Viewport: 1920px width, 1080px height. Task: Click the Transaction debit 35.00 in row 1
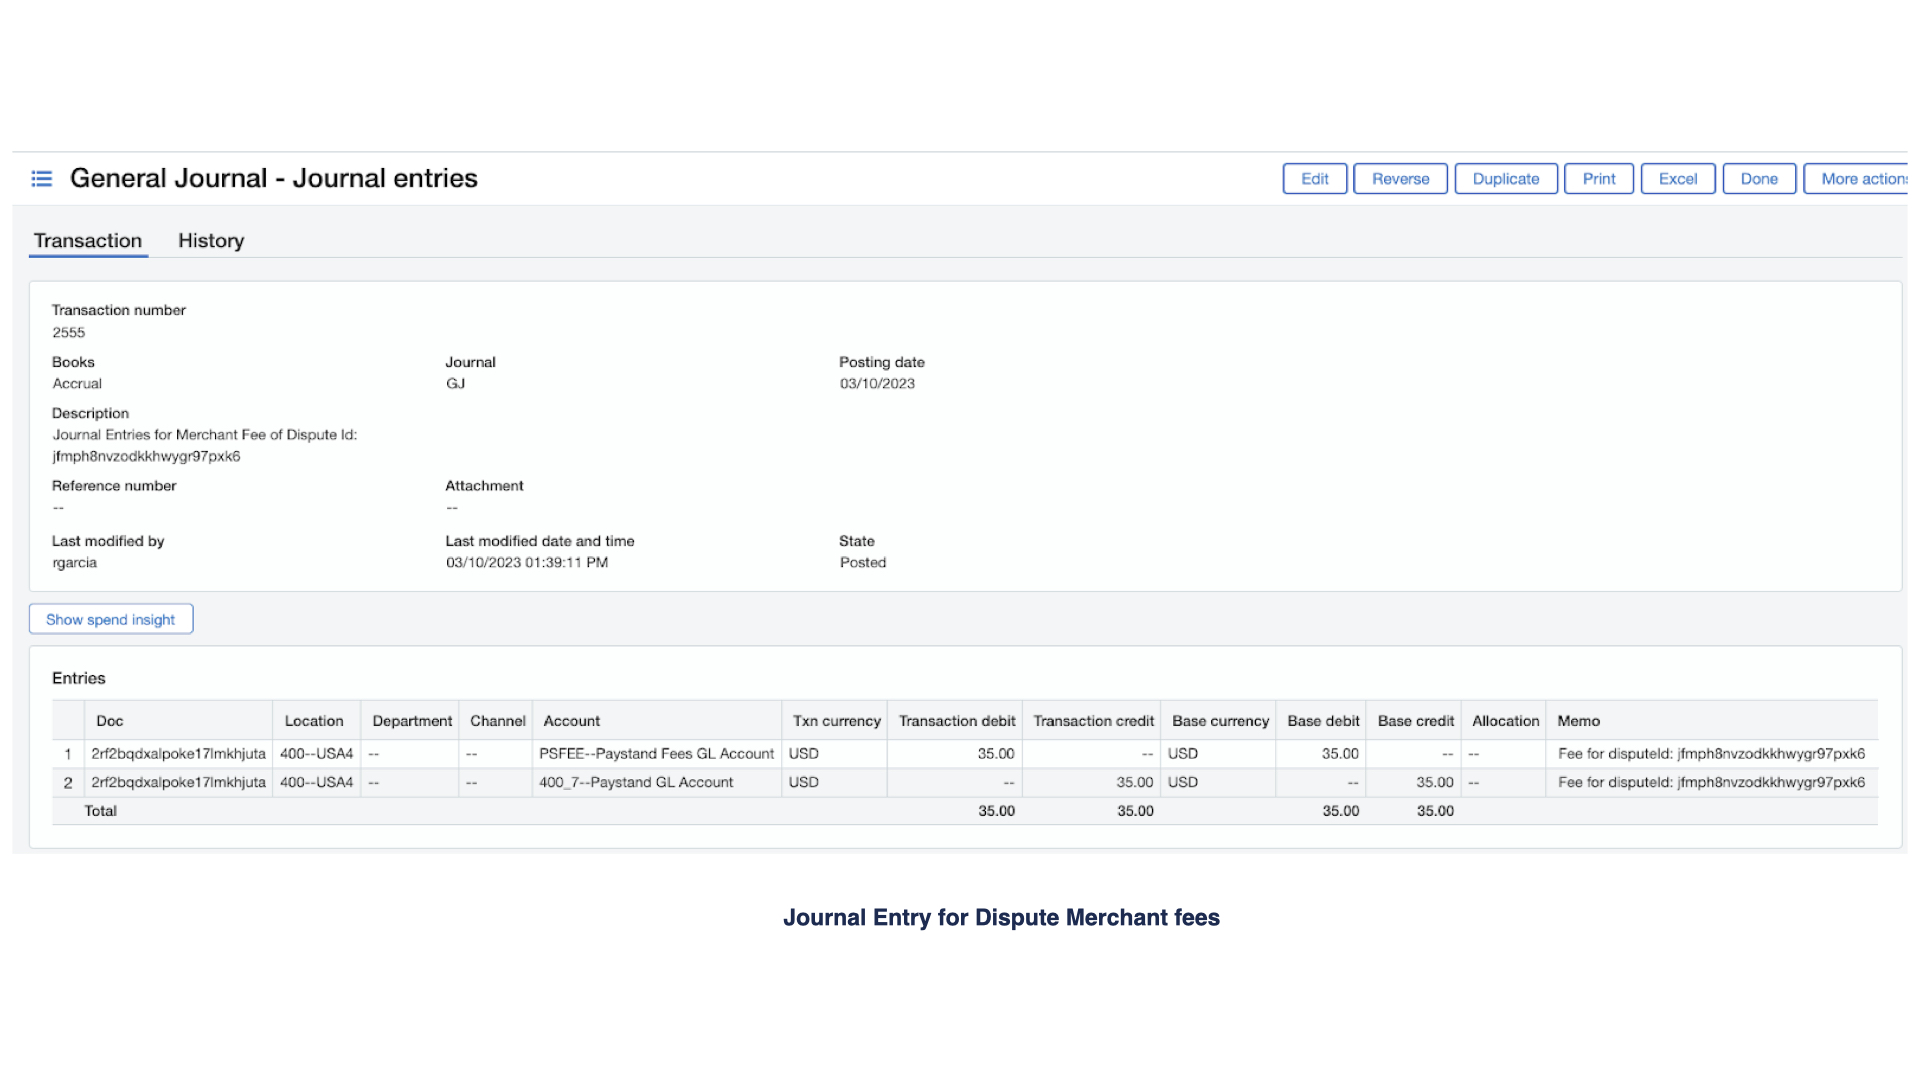(996, 754)
